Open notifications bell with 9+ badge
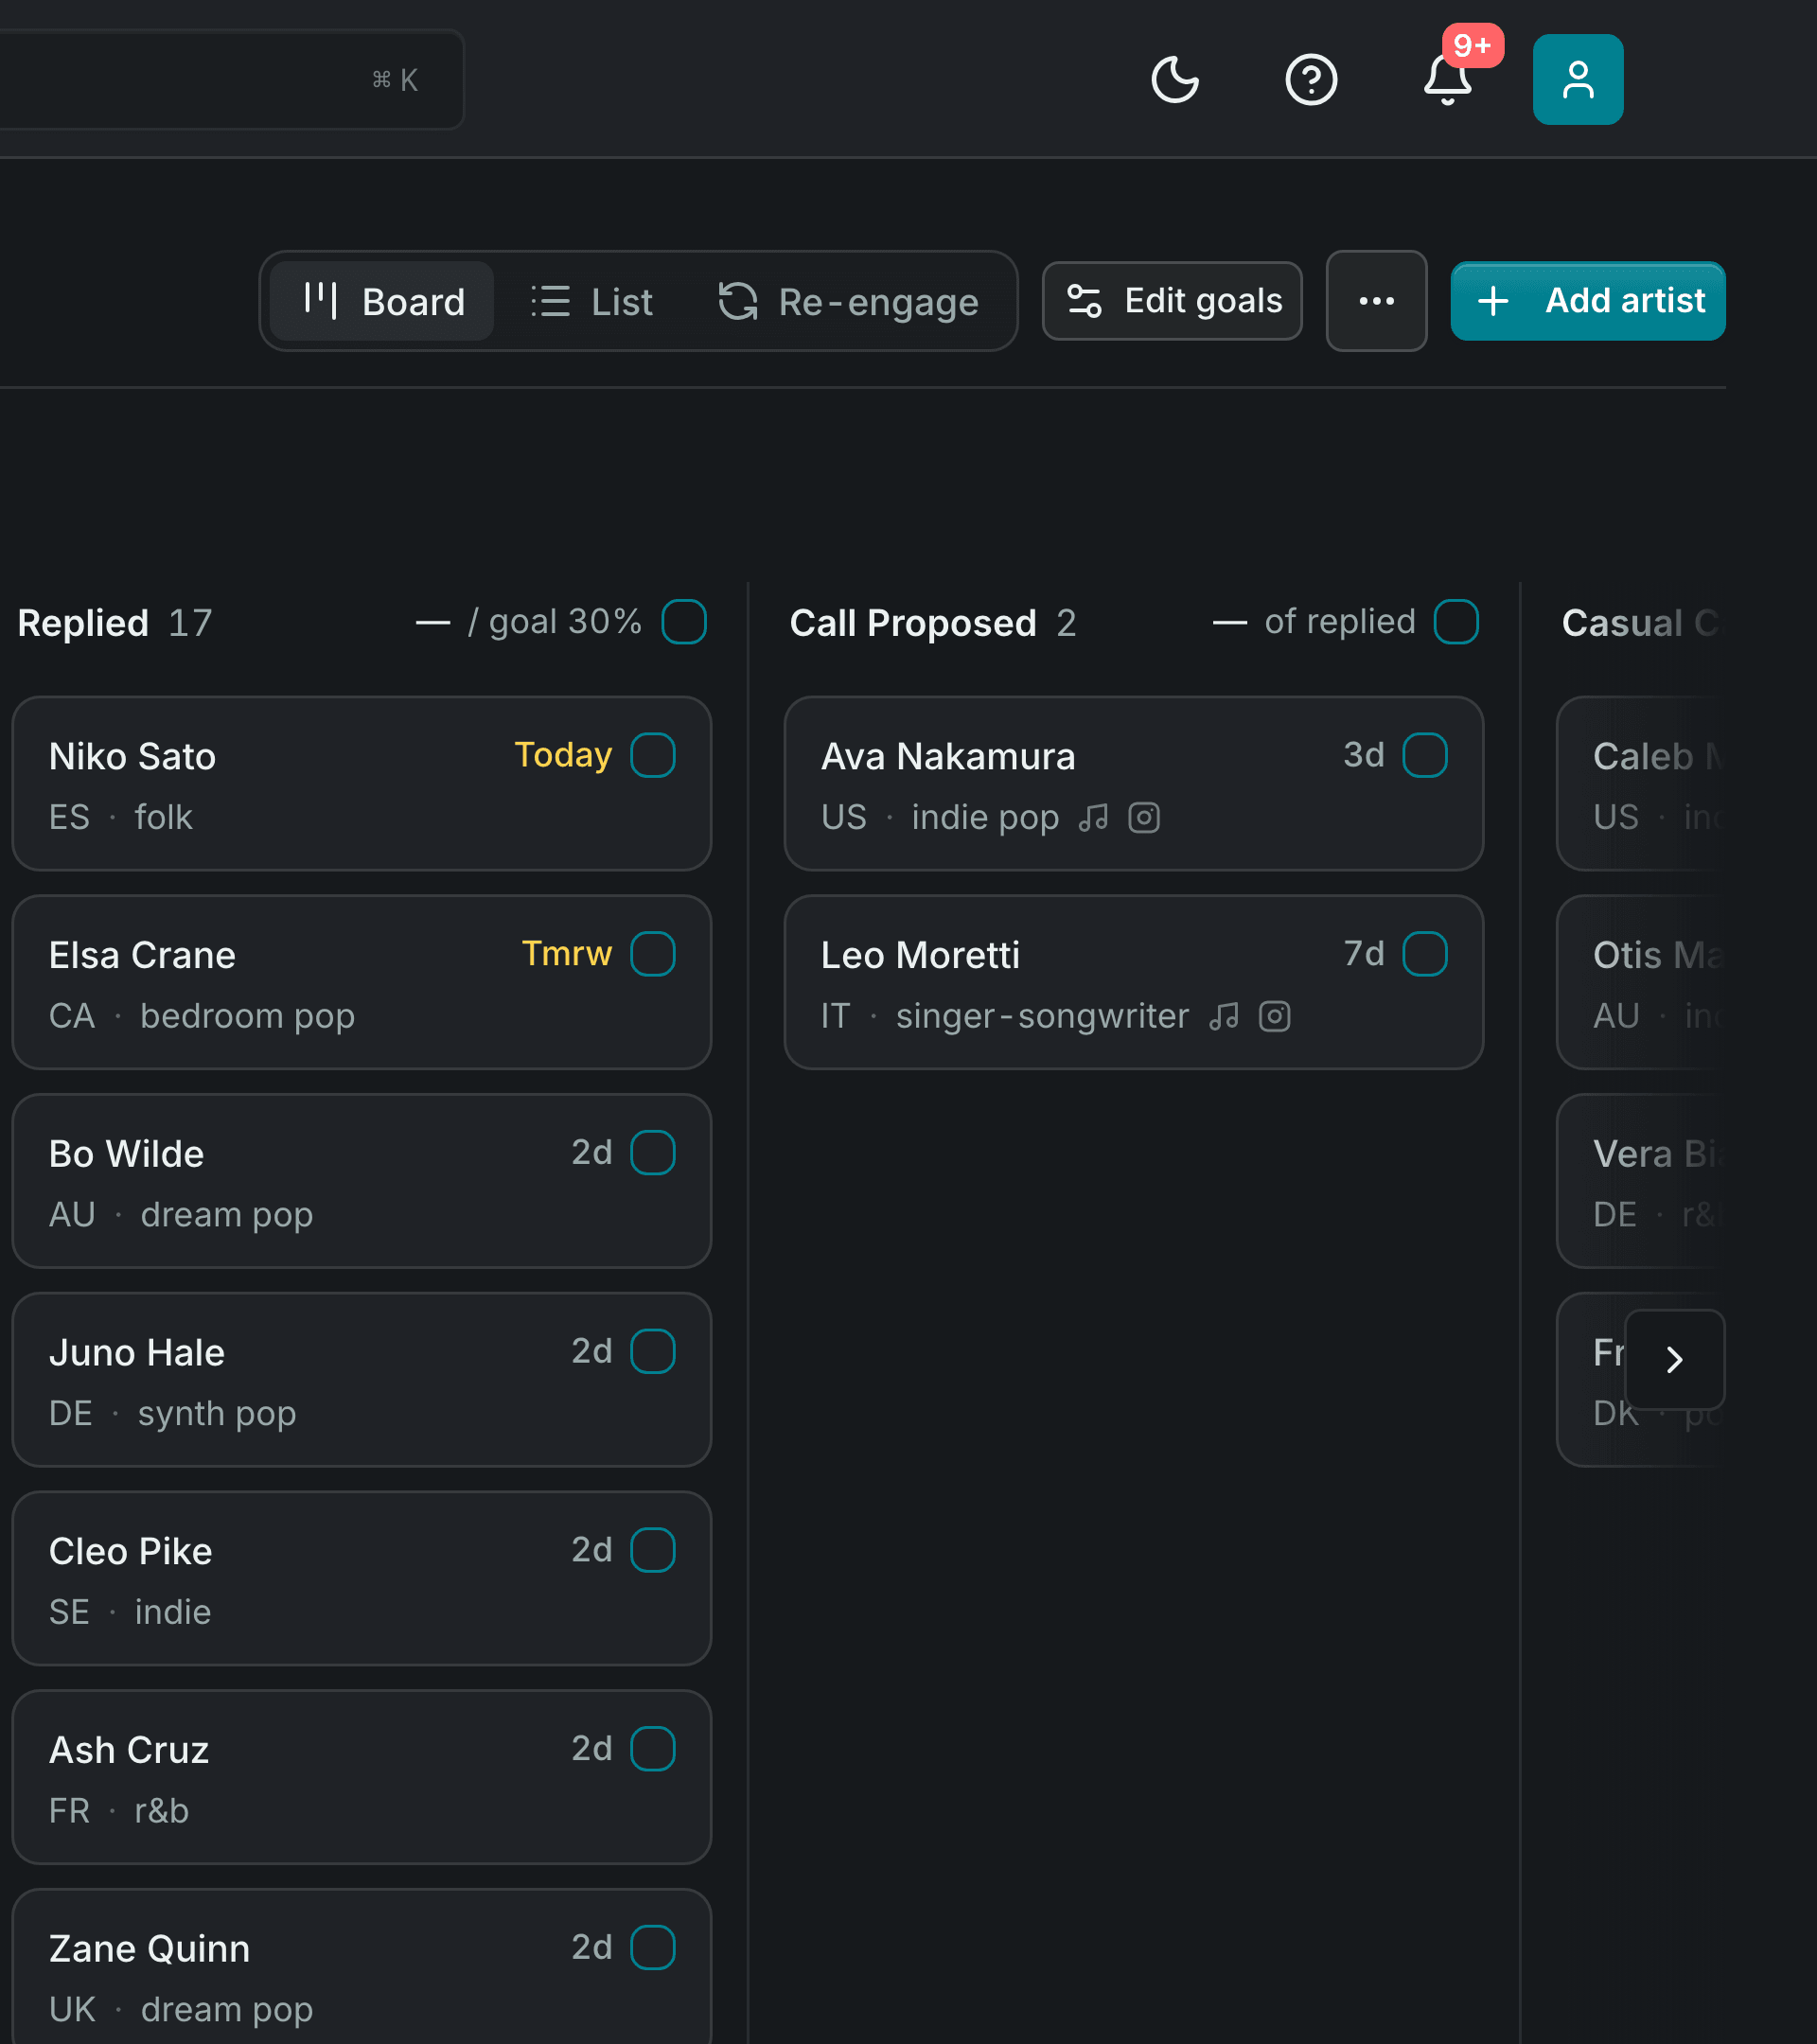The image size is (1817, 2044). coord(1448,80)
